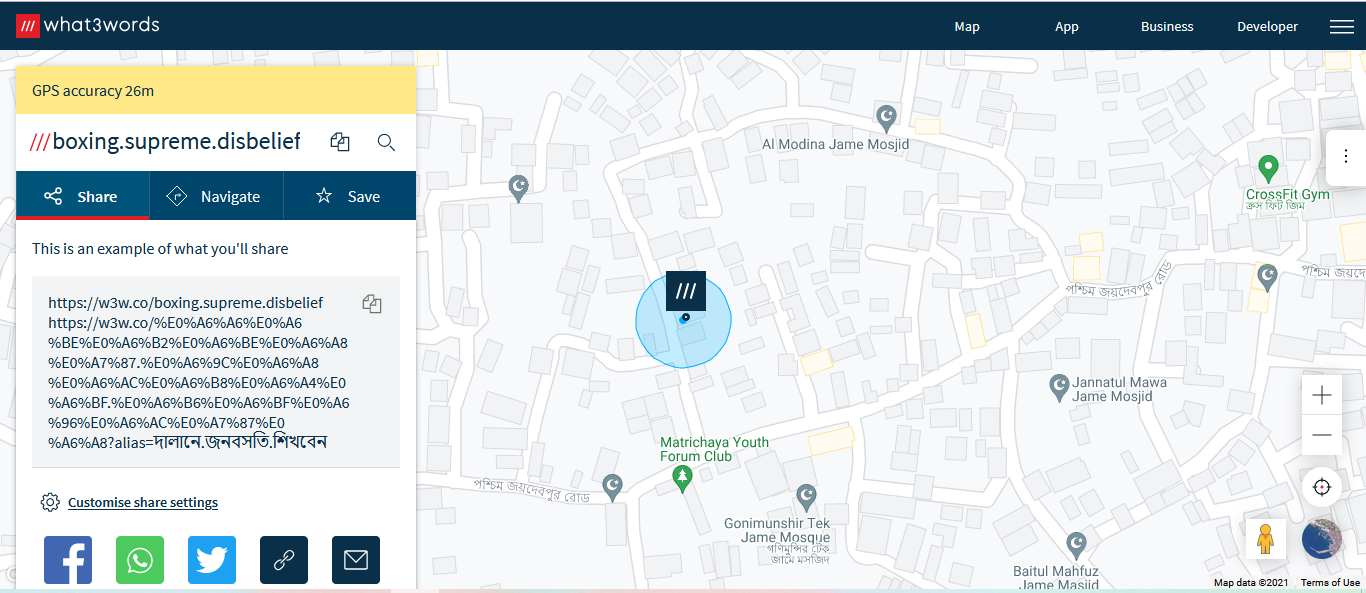The width and height of the screenshot is (1366, 593).
Task: Open the customise settings gear
Action: (x=50, y=502)
